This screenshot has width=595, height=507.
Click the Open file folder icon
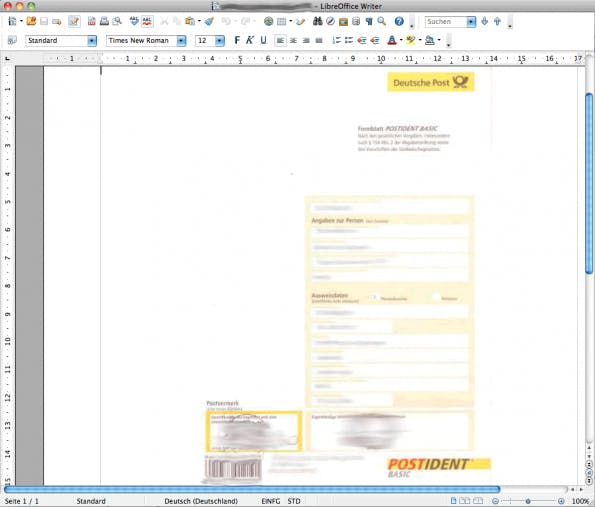tap(31, 21)
